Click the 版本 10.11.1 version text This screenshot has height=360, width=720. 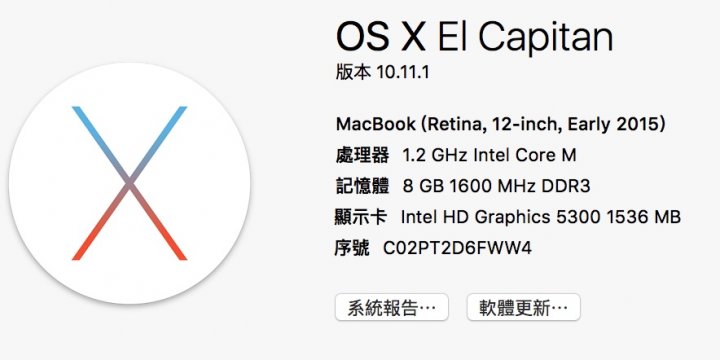(382, 72)
